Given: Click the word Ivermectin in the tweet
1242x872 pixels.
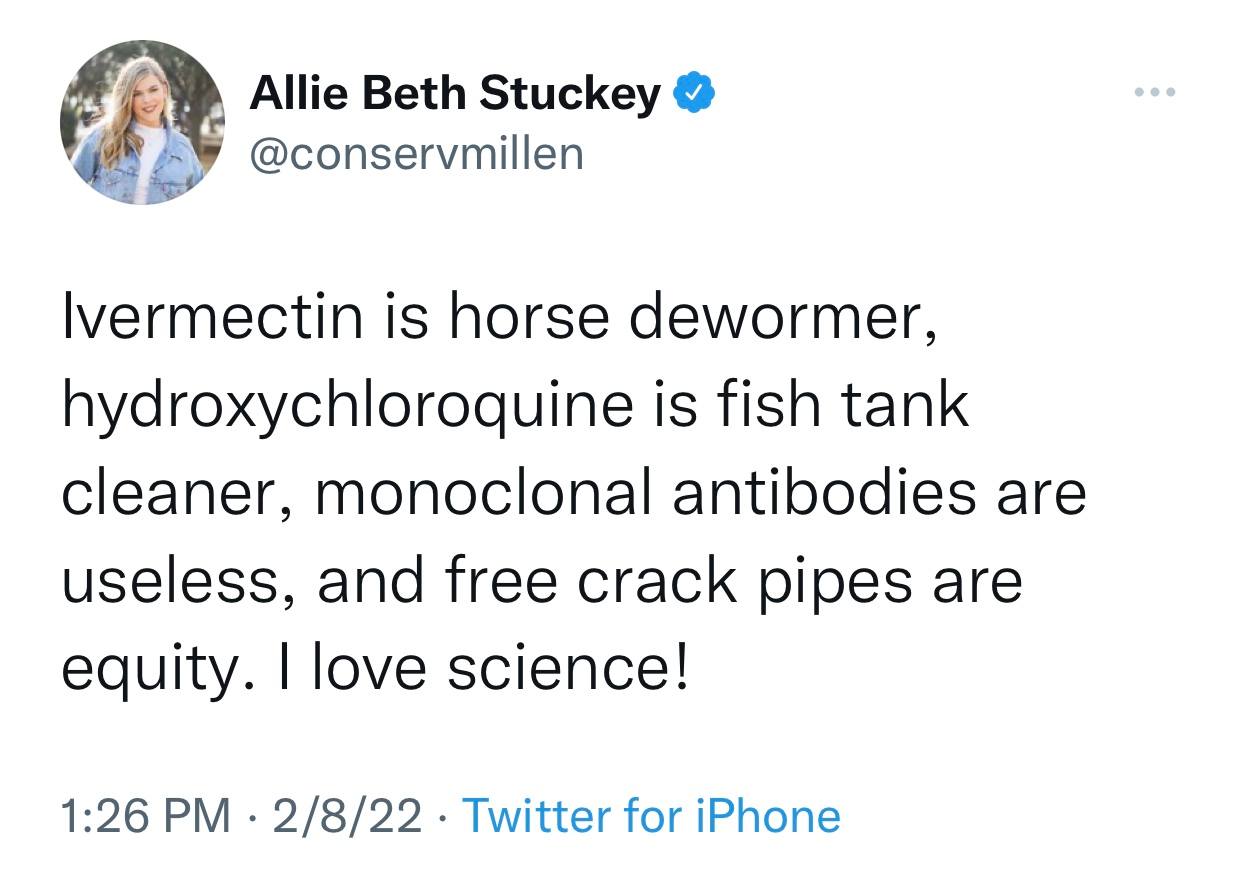Looking at the screenshot, I should coord(212,317).
